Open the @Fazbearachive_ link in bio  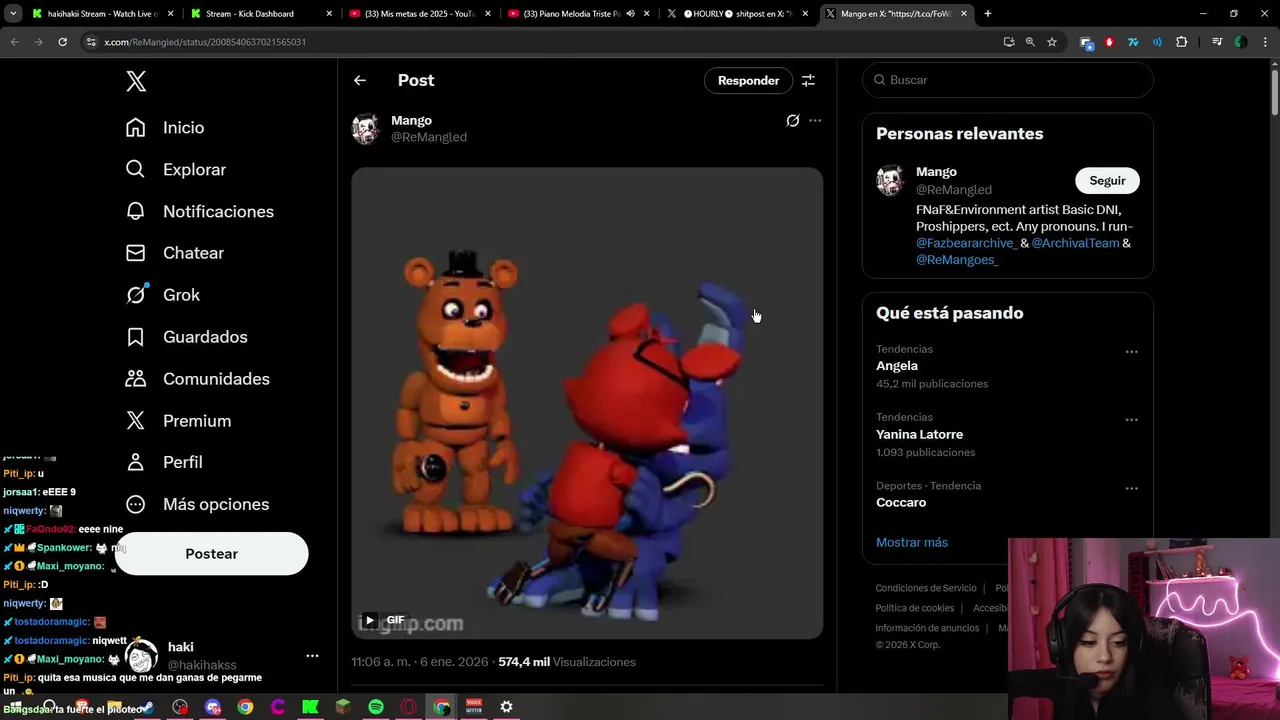[966, 243]
